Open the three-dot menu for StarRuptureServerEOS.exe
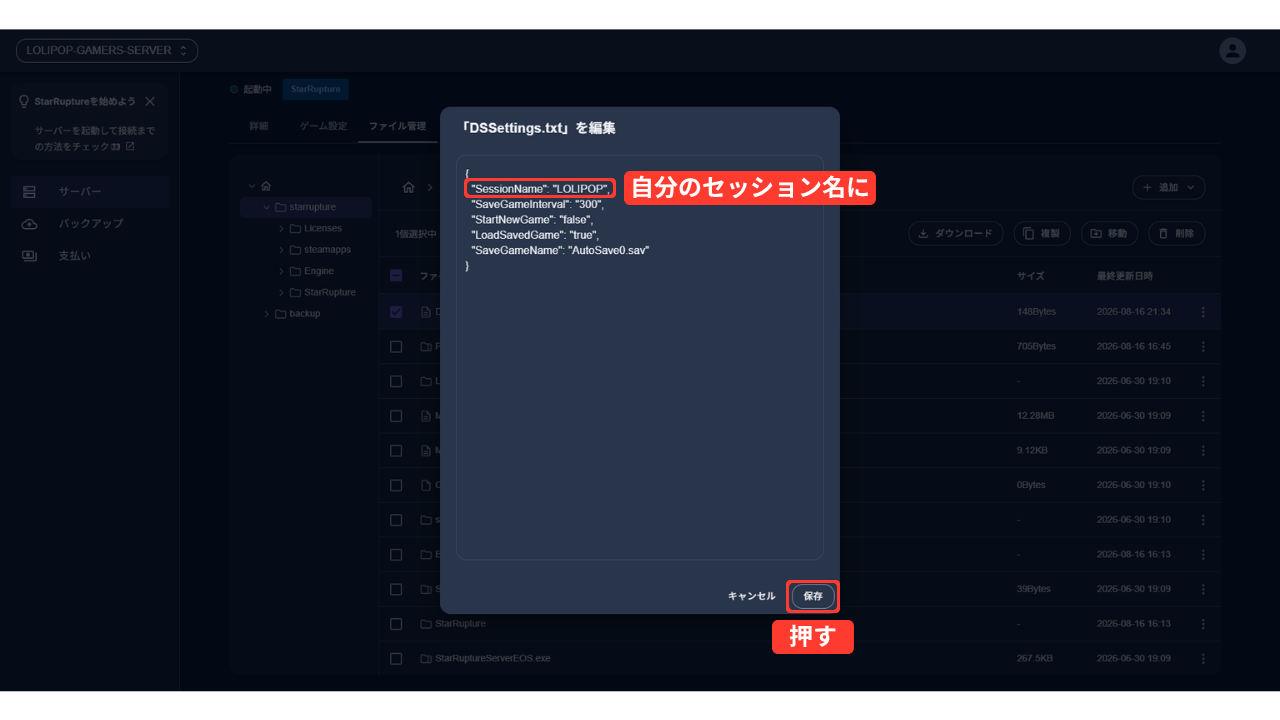 click(x=1203, y=659)
